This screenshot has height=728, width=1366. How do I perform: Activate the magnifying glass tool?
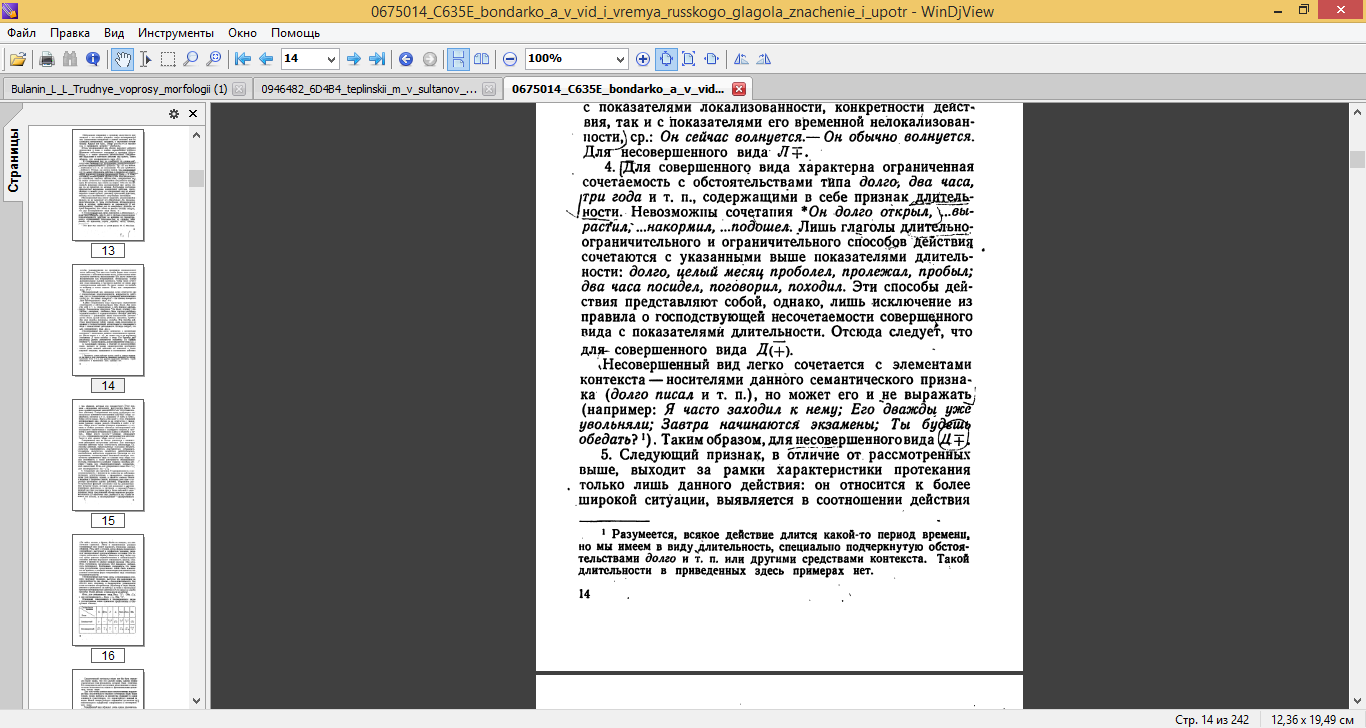[191, 59]
